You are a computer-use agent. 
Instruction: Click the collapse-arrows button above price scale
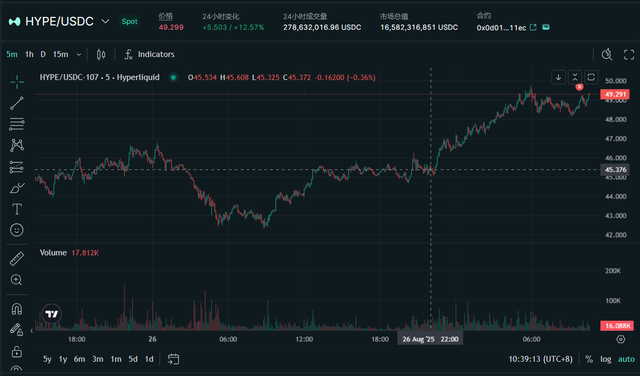[575, 77]
